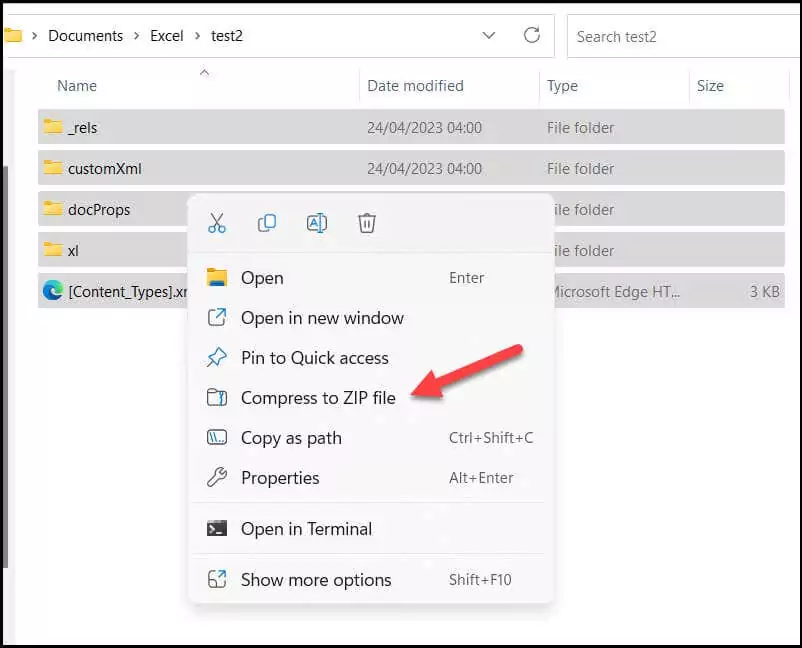Click the Rename icon in context menu
The width and height of the screenshot is (802, 648).
coord(317,223)
